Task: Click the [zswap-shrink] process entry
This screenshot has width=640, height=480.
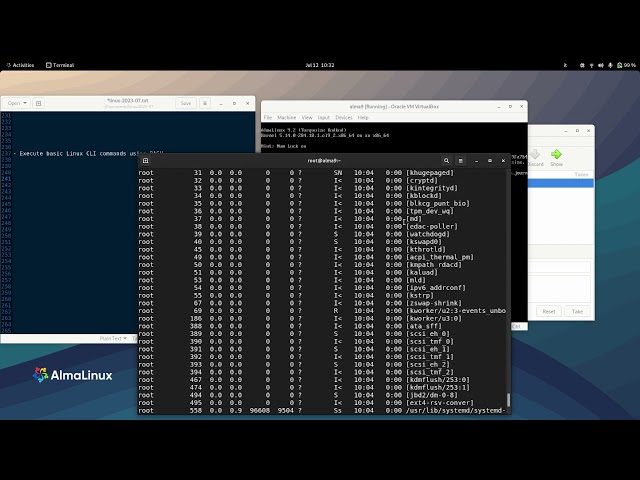Action: tap(433, 303)
